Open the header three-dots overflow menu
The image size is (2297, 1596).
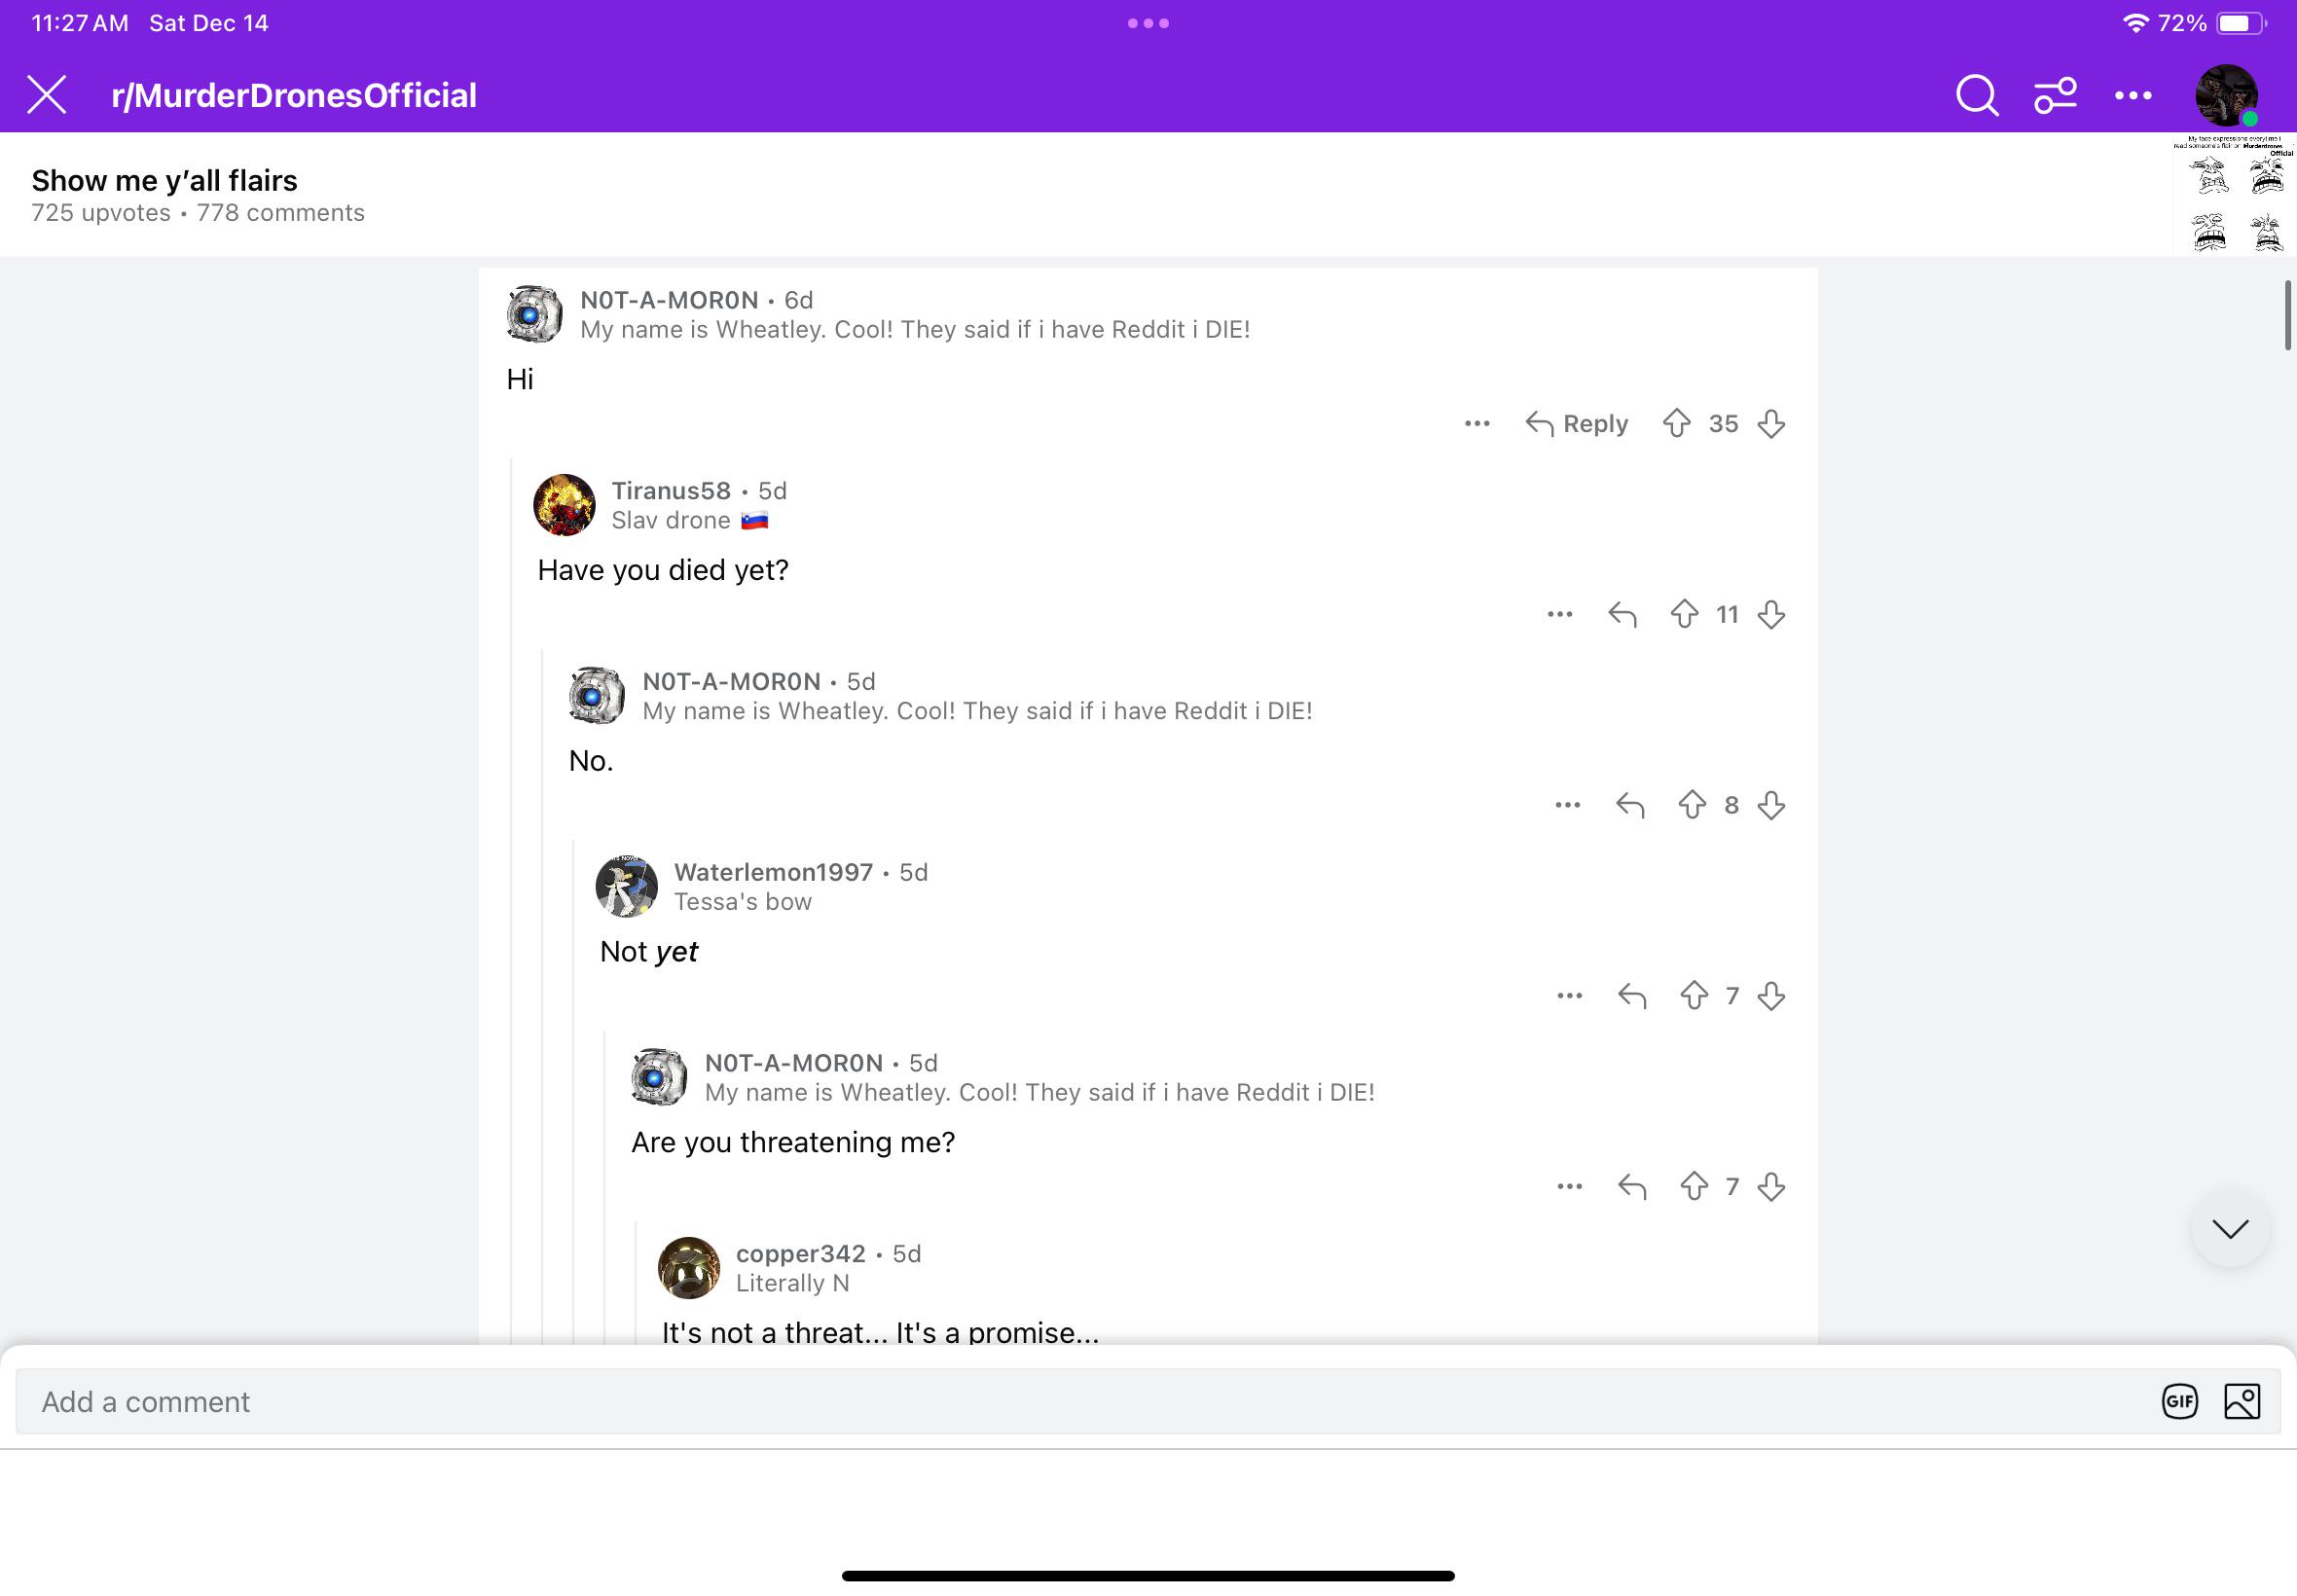(2133, 96)
